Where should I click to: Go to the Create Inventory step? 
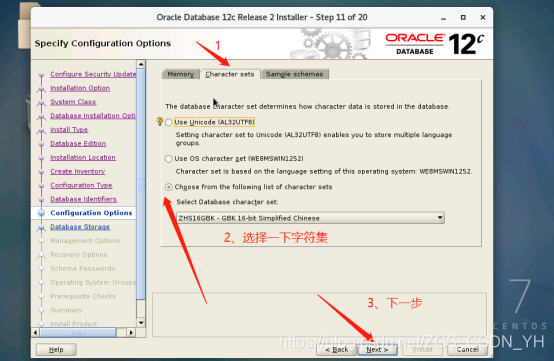(77, 171)
